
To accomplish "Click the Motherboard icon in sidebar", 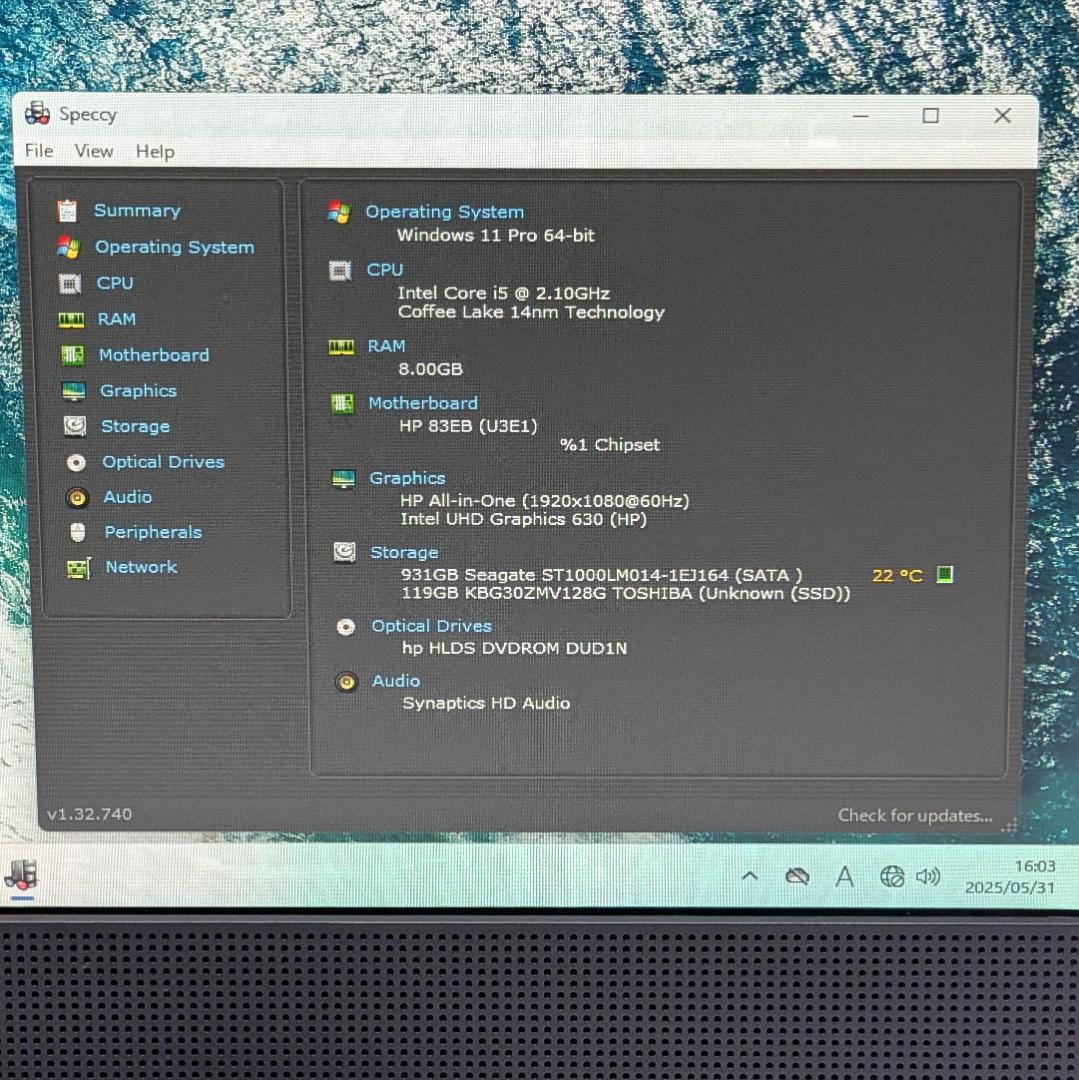I will (72, 356).
